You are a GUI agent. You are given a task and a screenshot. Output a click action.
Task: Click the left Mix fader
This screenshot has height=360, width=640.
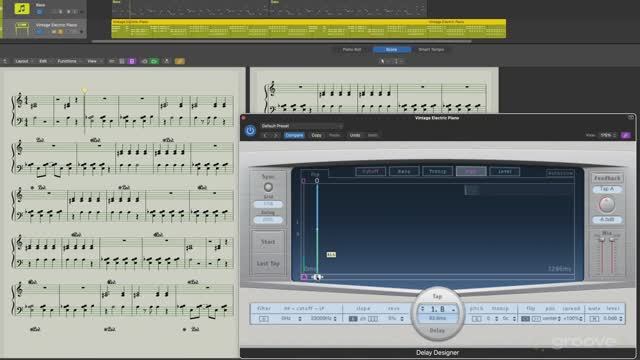pos(602,240)
